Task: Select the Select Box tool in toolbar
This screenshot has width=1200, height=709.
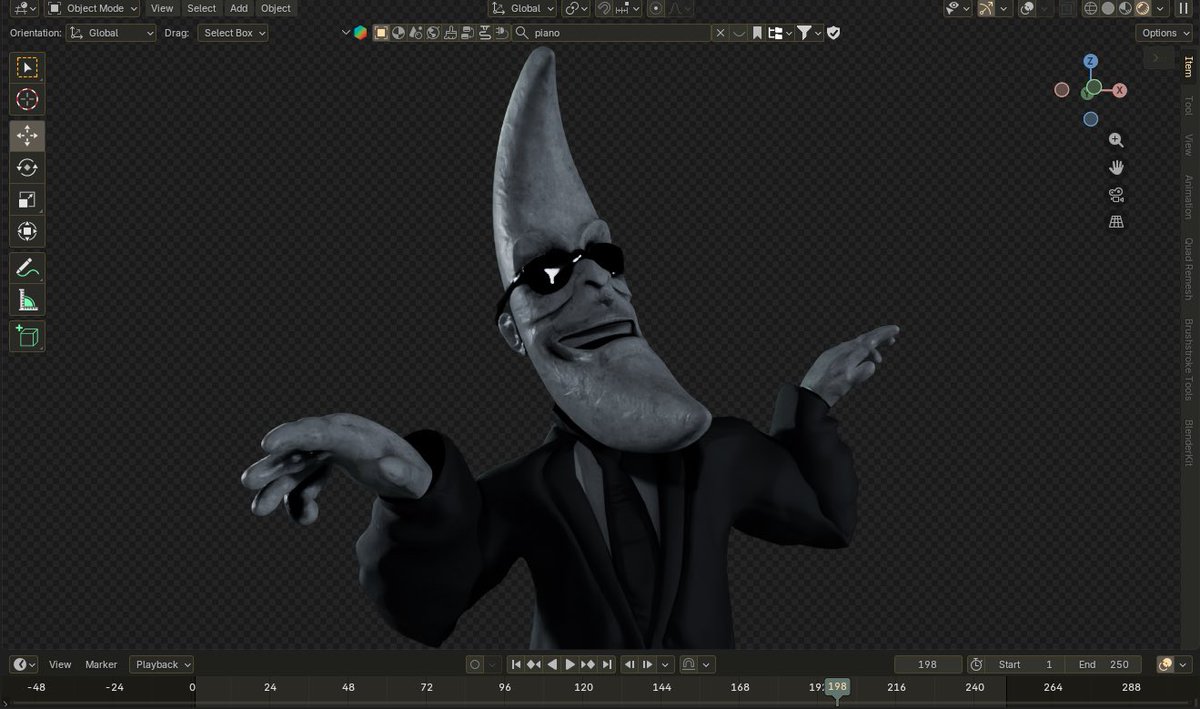Action: point(27,68)
